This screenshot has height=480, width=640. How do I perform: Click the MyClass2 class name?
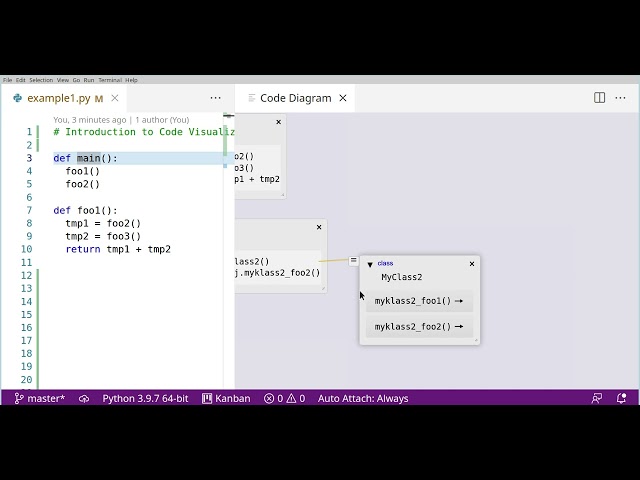click(x=402, y=277)
